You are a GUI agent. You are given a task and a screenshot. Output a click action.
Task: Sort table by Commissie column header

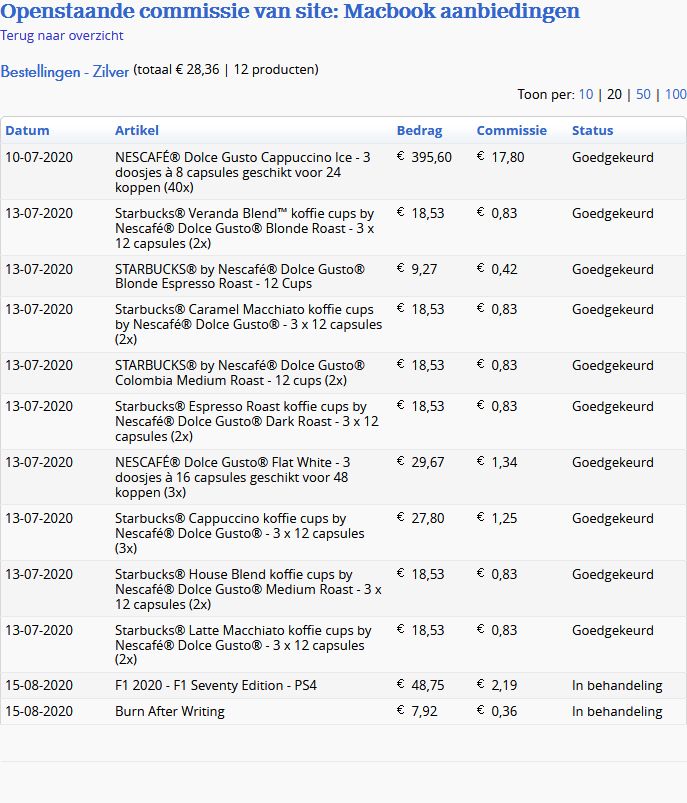[512, 131]
